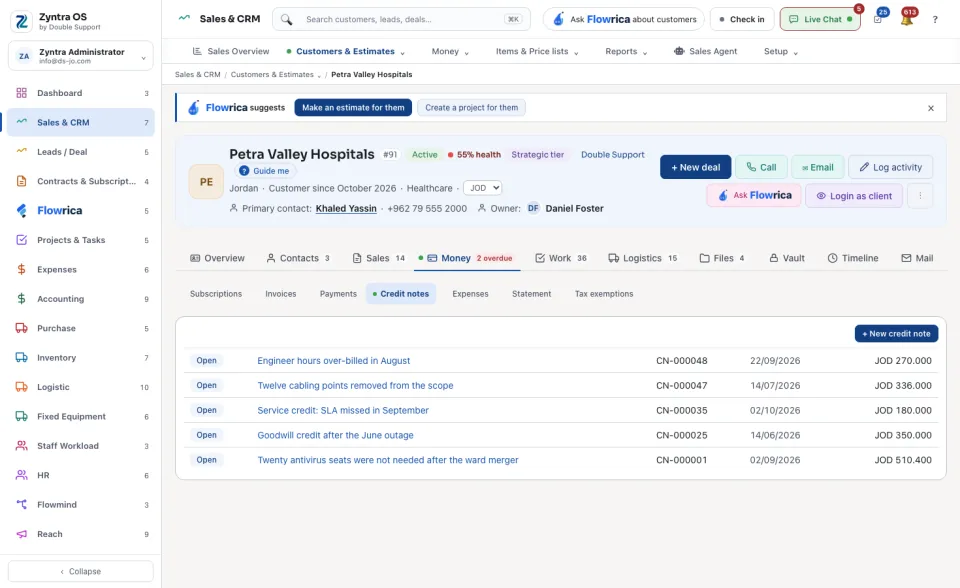Select the Payments sub-tab
The image size is (960, 588).
click(x=338, y=294)
